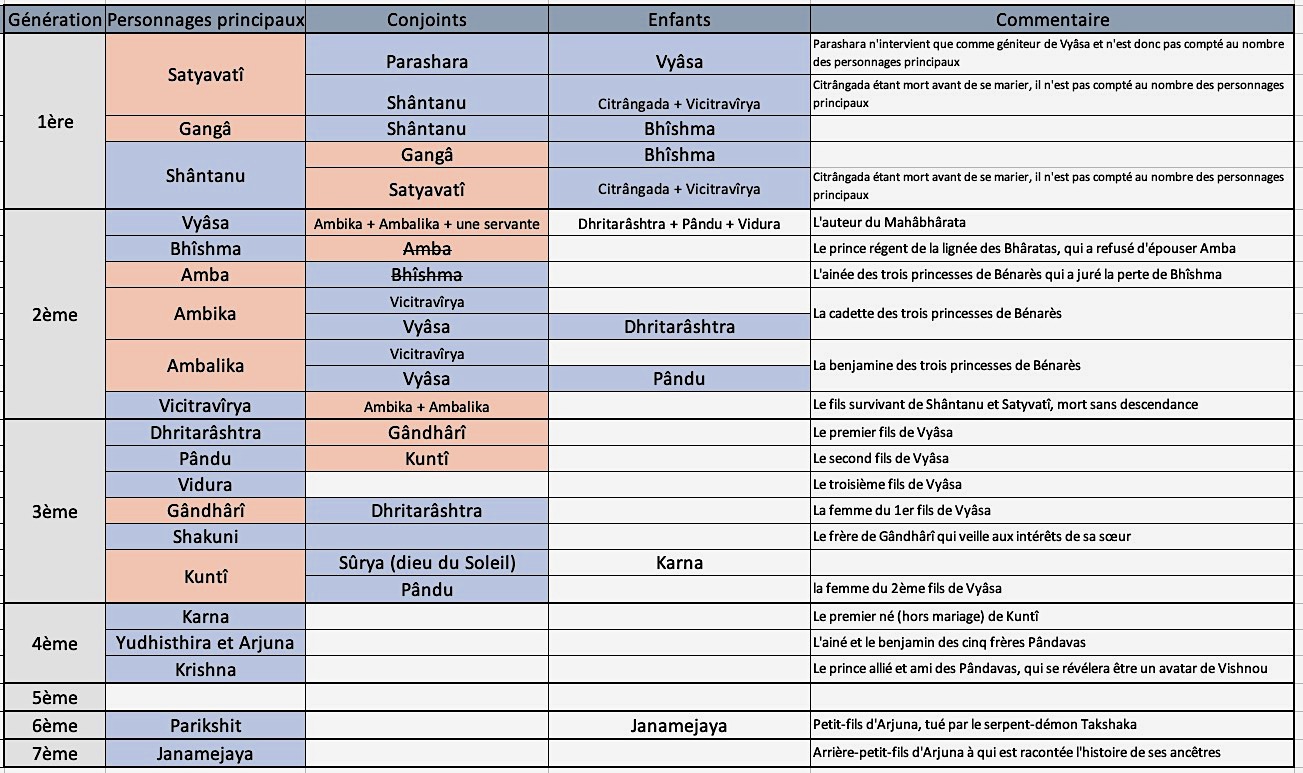The width and height of the screenshot is (1303, 773).
Task: Select the Génération header cell
Action: point(53,19)
